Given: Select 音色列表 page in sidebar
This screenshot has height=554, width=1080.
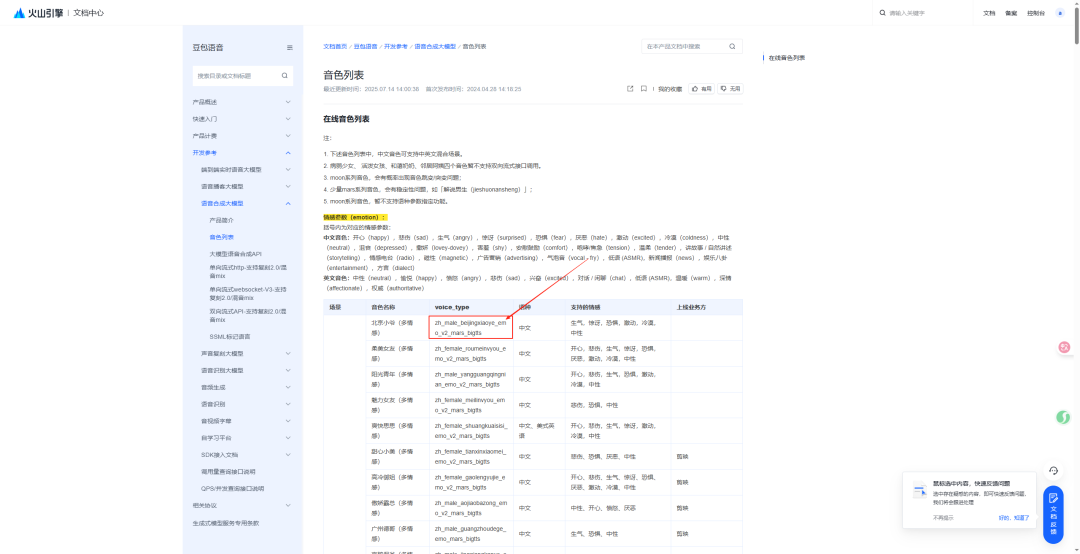Looking at the screenshot, I should click(x=222, y=237).
